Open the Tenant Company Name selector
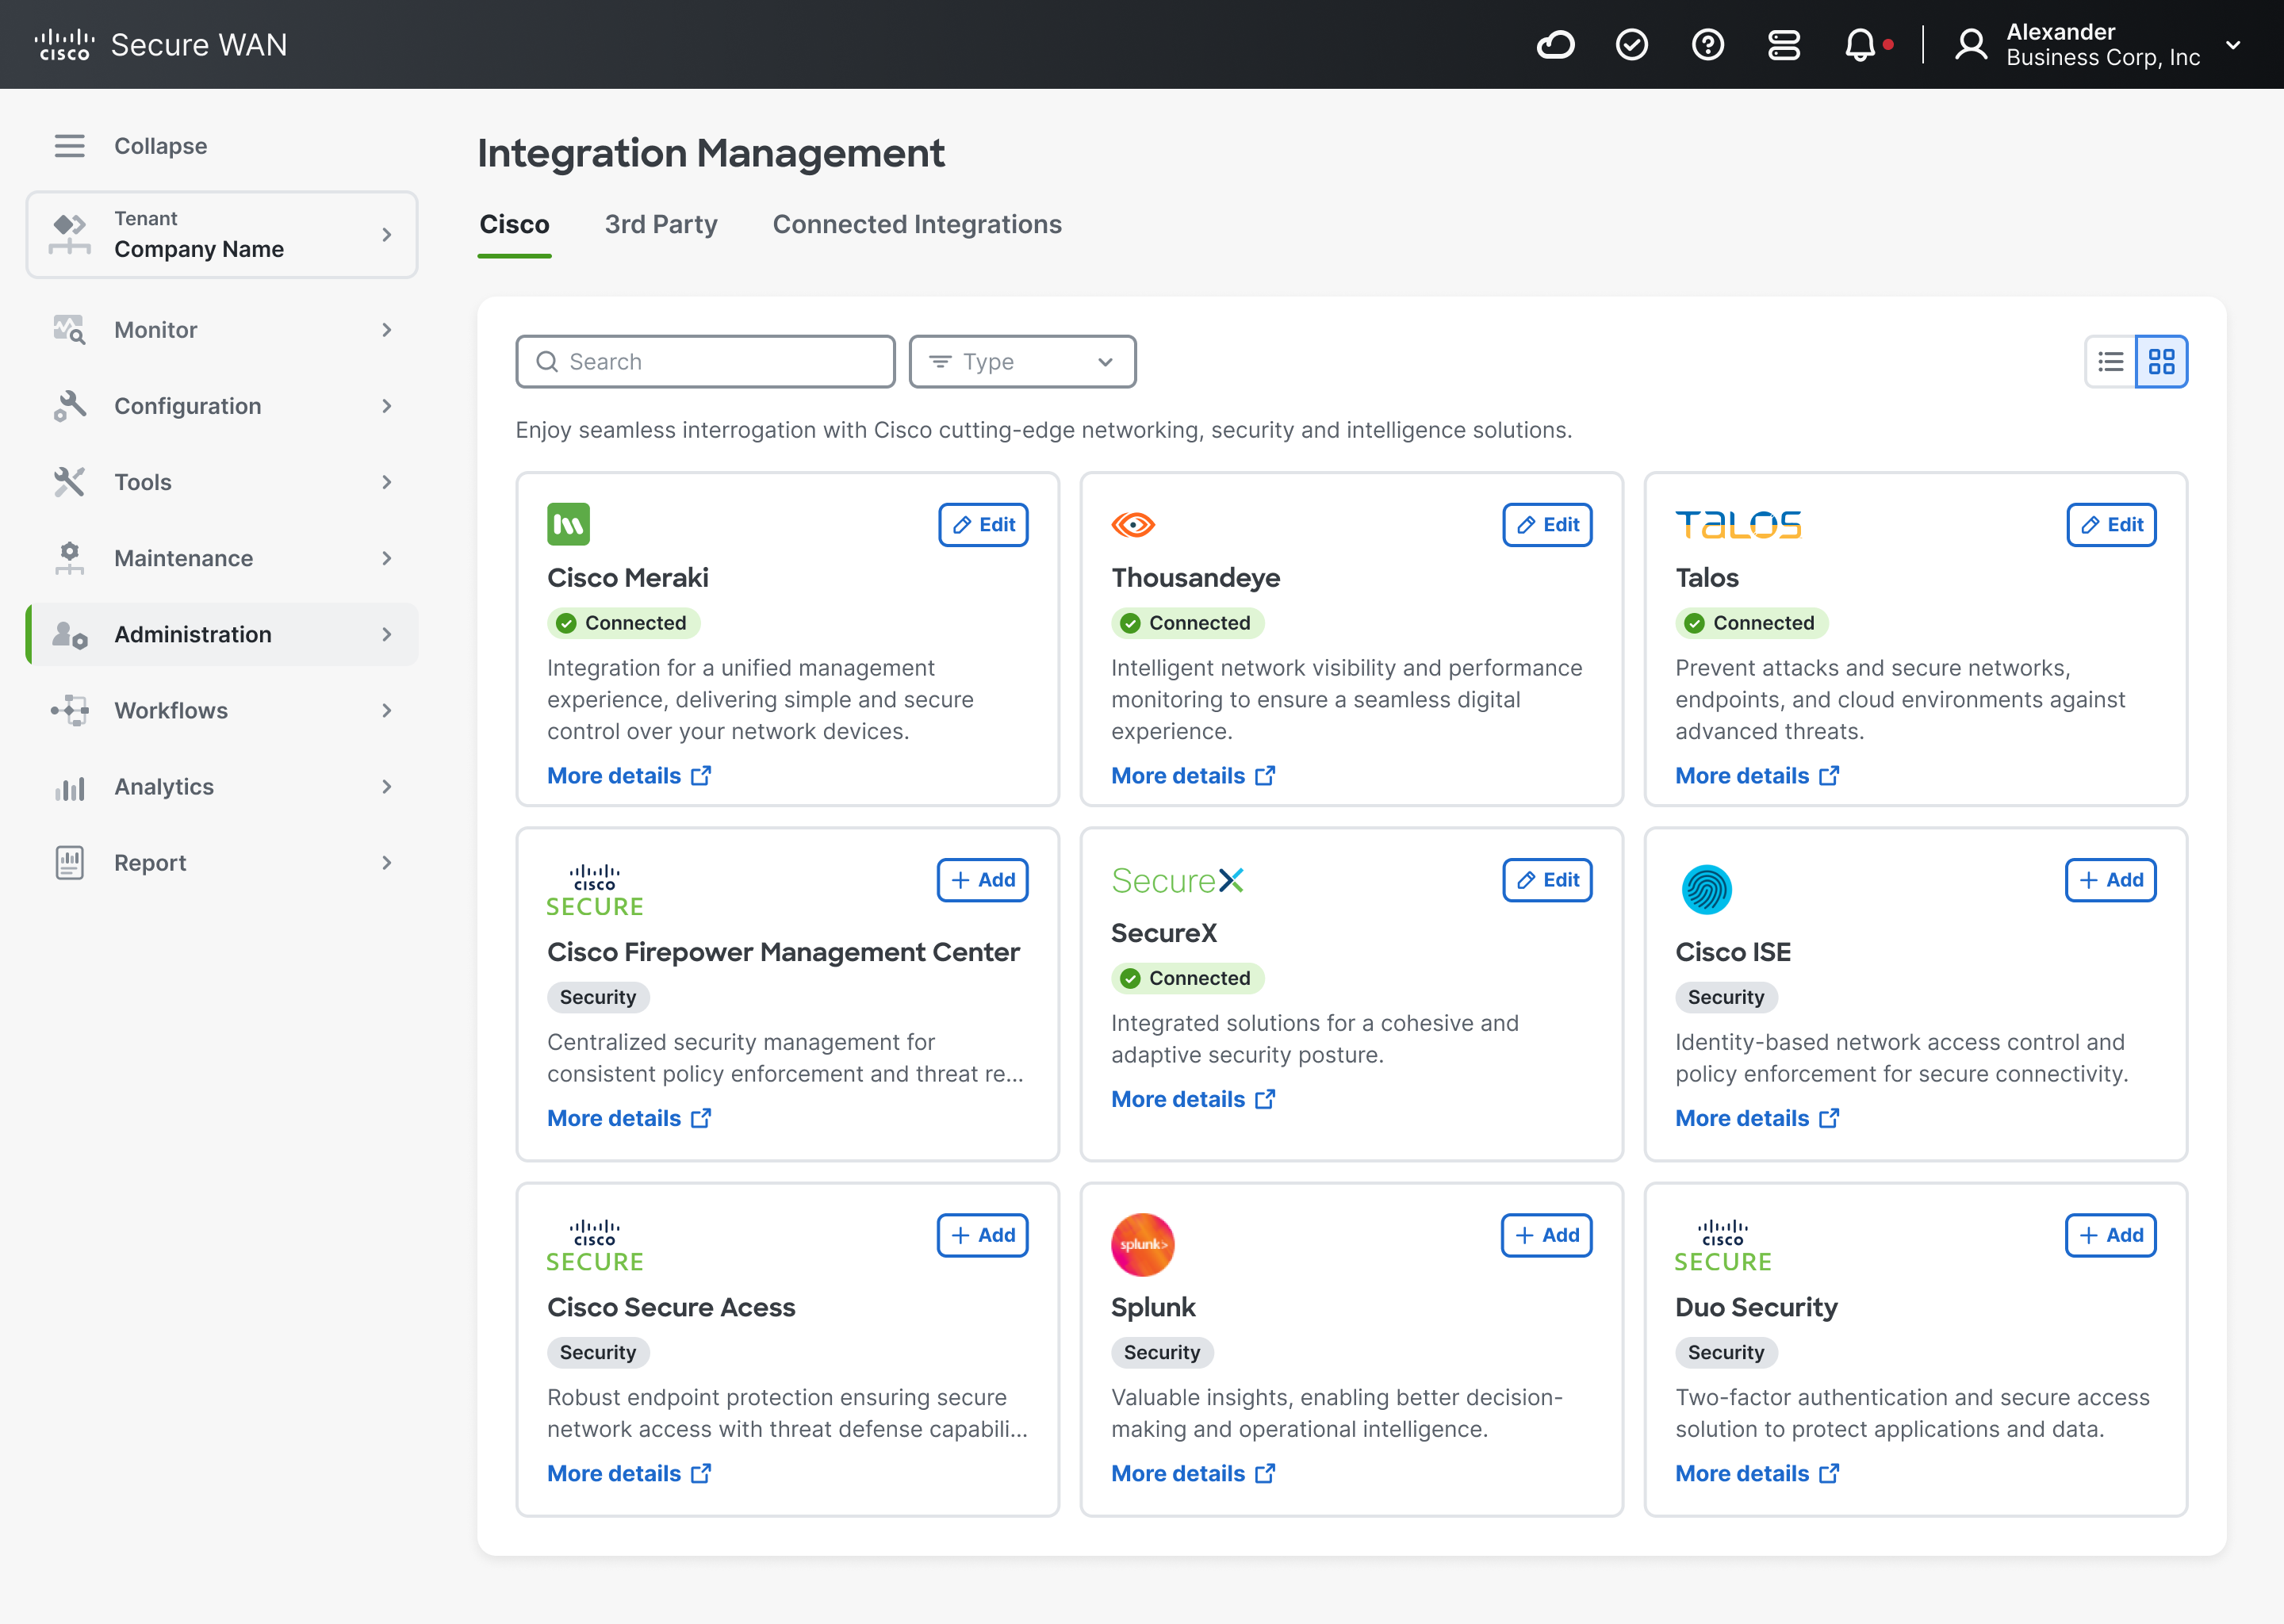Image resolution: width=2284 pixels, height=1624 pixels. [x=221, y=235]
